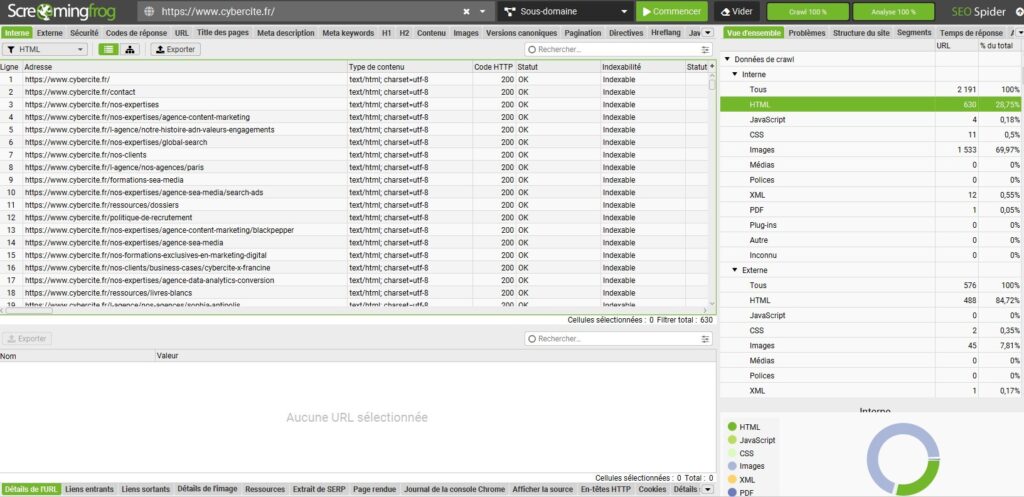Clear the URL with the X icon
Image resolution: width=1024 pixels, height=497 pixels.
(x=466, y=12)
